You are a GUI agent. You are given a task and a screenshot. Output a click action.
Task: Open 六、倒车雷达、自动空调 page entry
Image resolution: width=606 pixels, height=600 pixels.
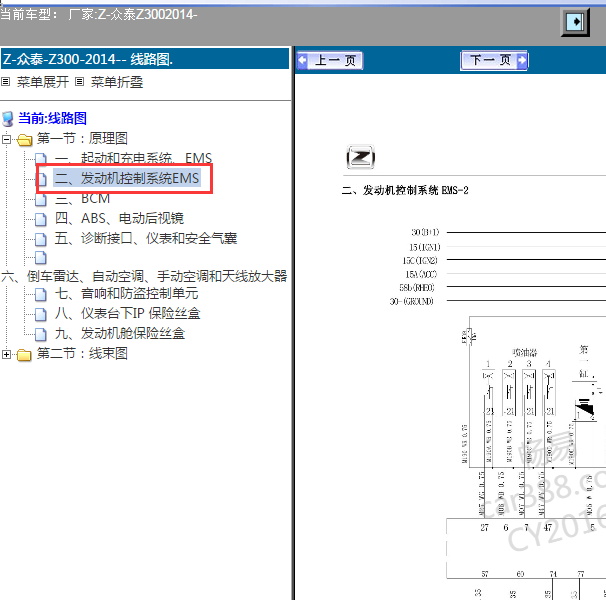pyautogui.click(x=144, y=276)
